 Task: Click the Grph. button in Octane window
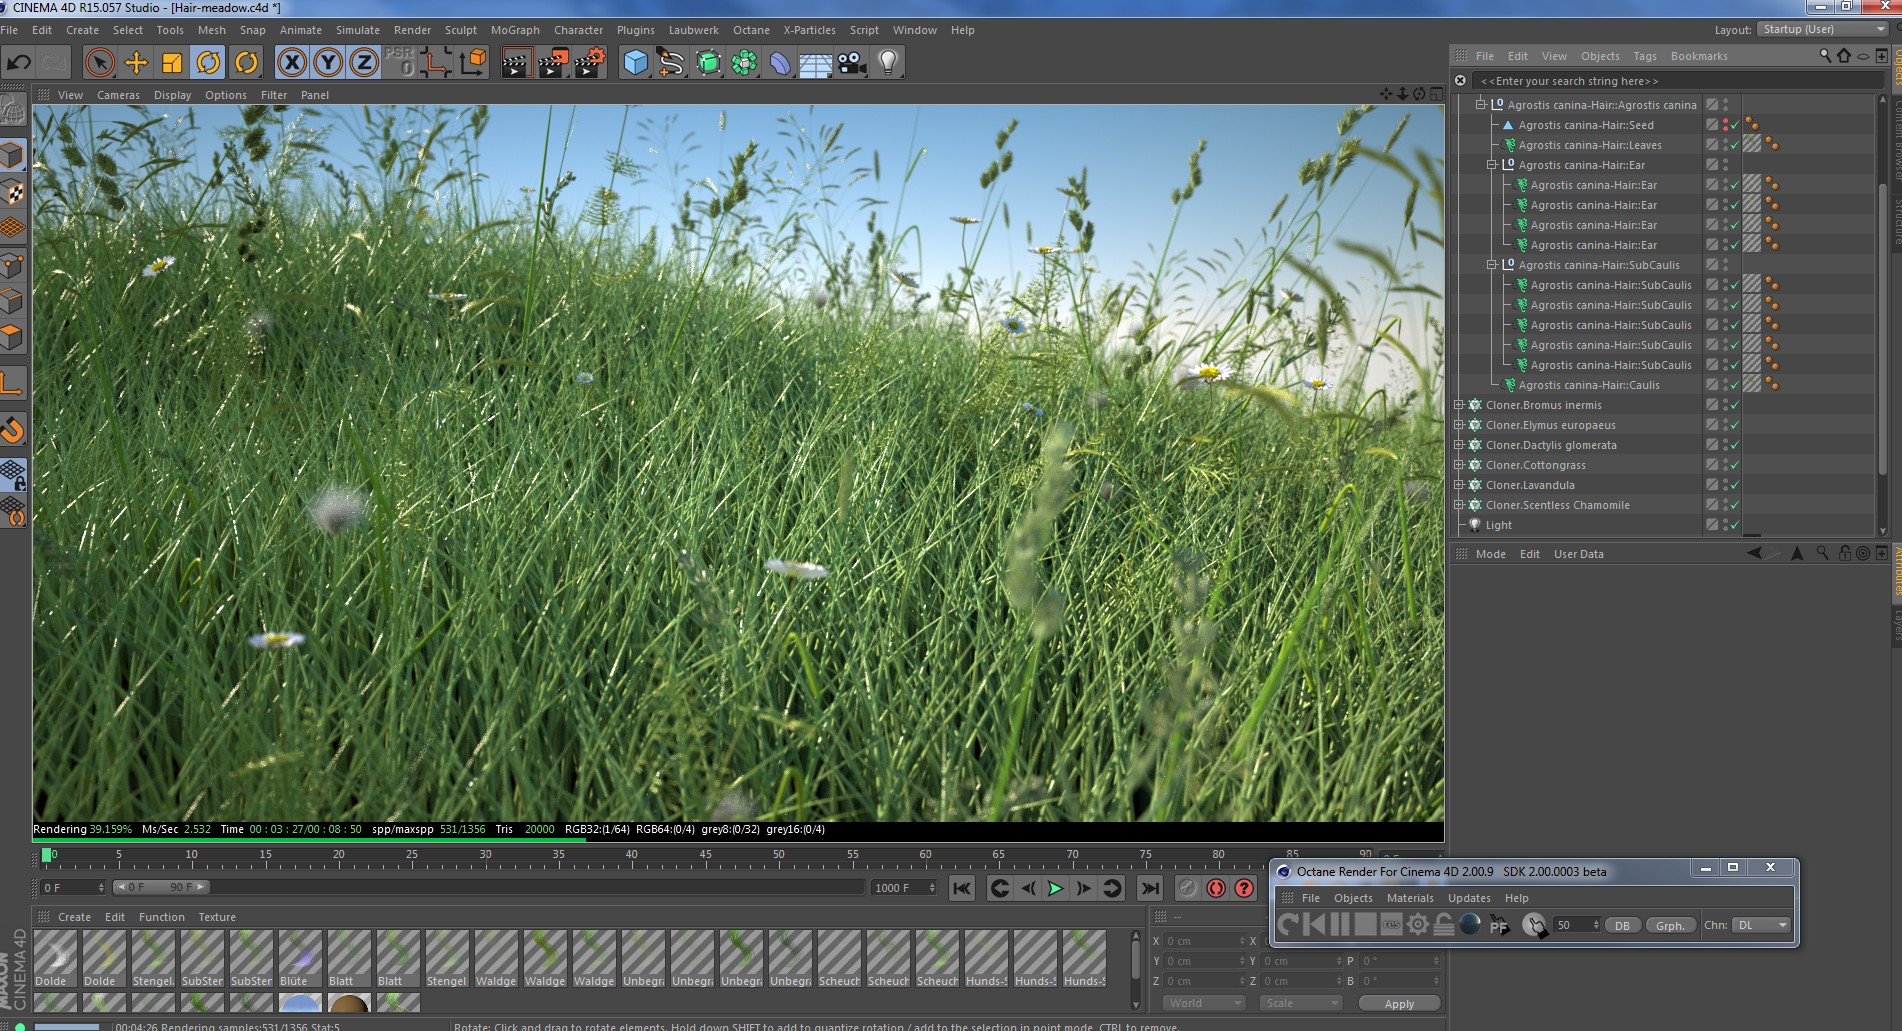click(x=1670, y=926)
